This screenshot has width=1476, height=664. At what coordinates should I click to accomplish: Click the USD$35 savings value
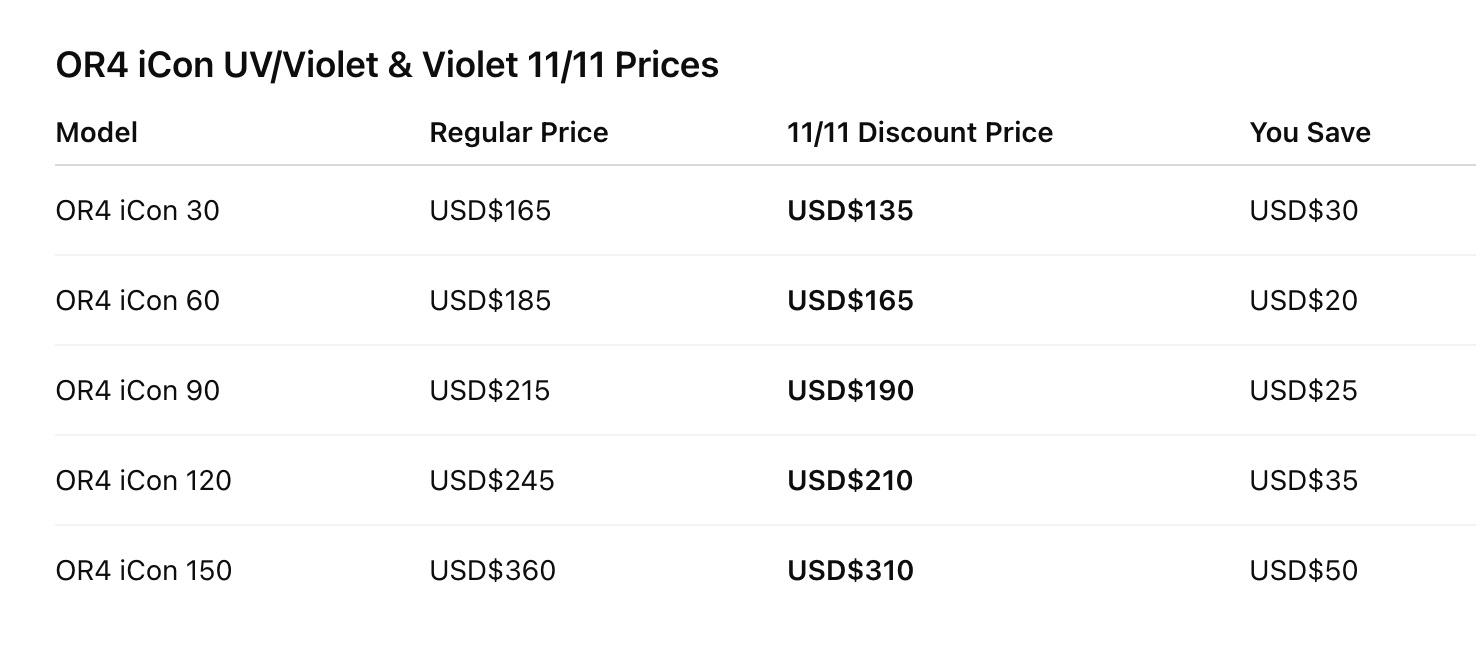tap(1304, 481)
